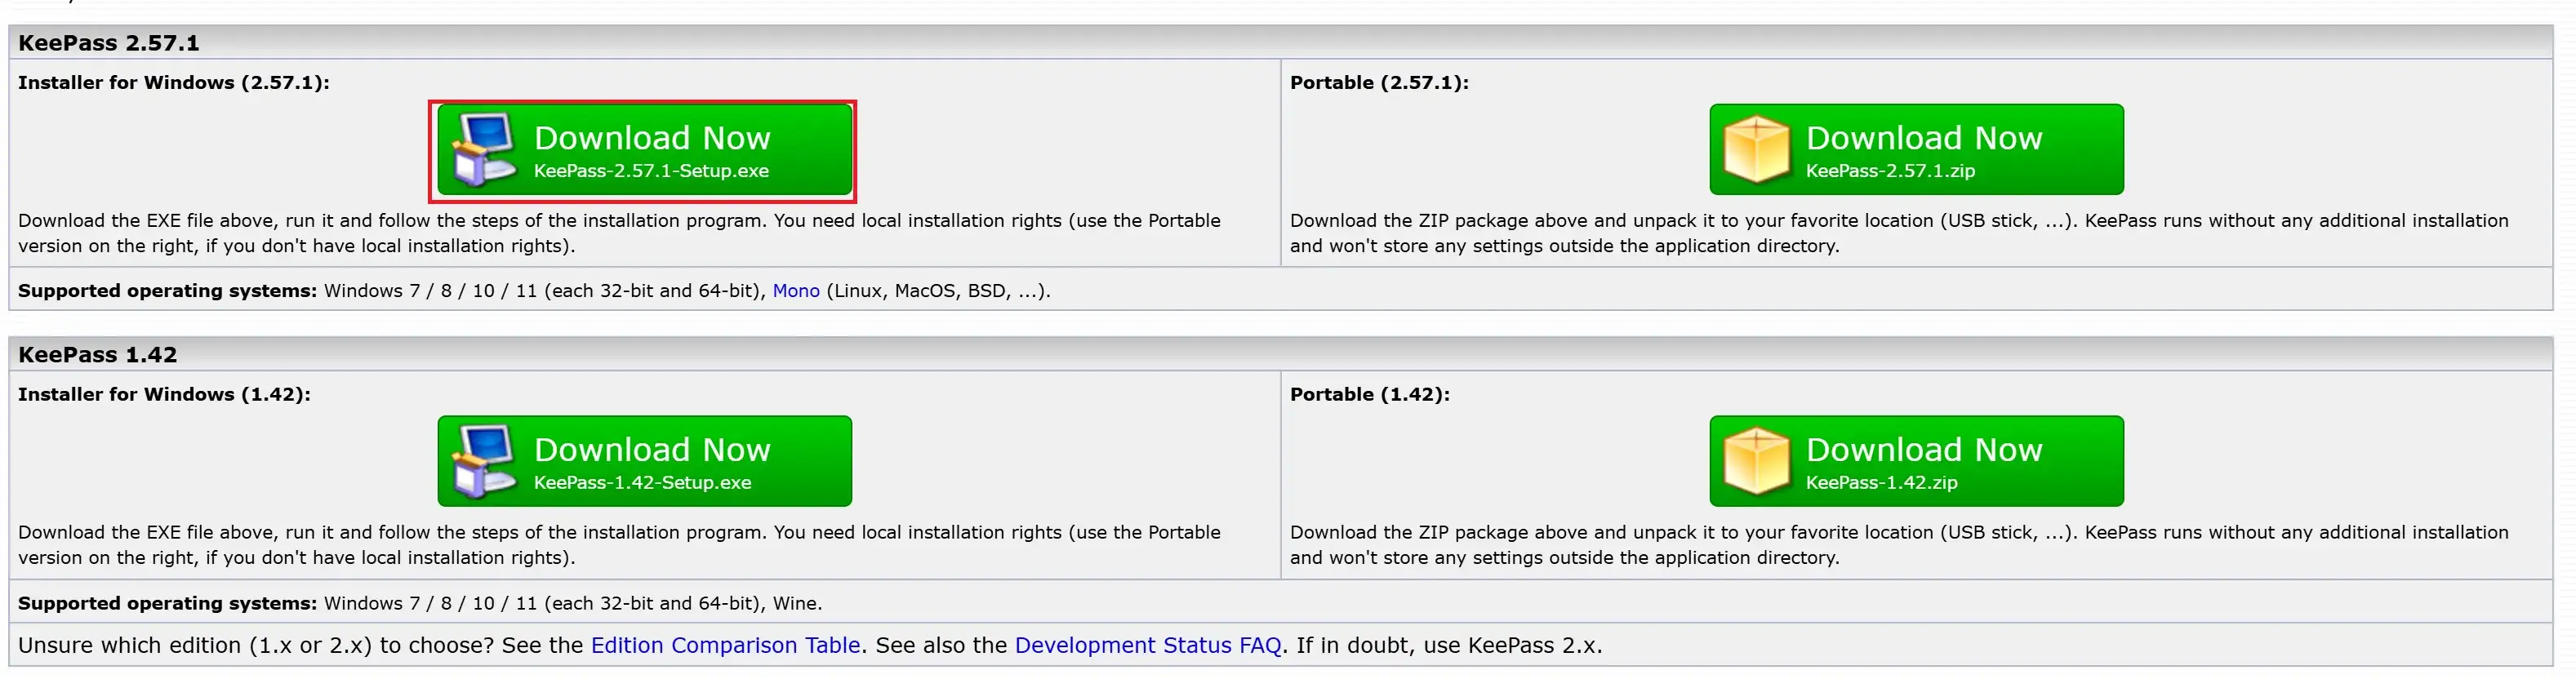Click "Supported operating systems" label beside the Mono link
The image size is (2576, 679).
pyautogui.click(x=167, y=291)
